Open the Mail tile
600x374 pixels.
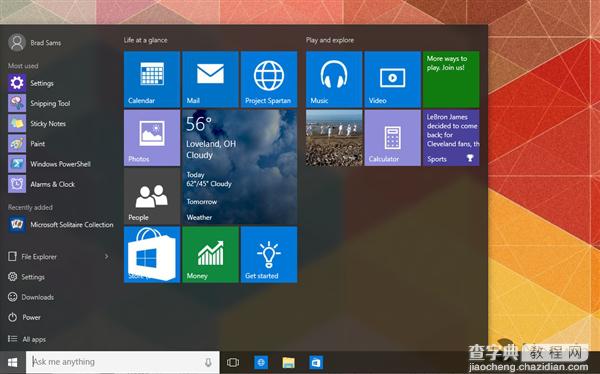point(210,79)
